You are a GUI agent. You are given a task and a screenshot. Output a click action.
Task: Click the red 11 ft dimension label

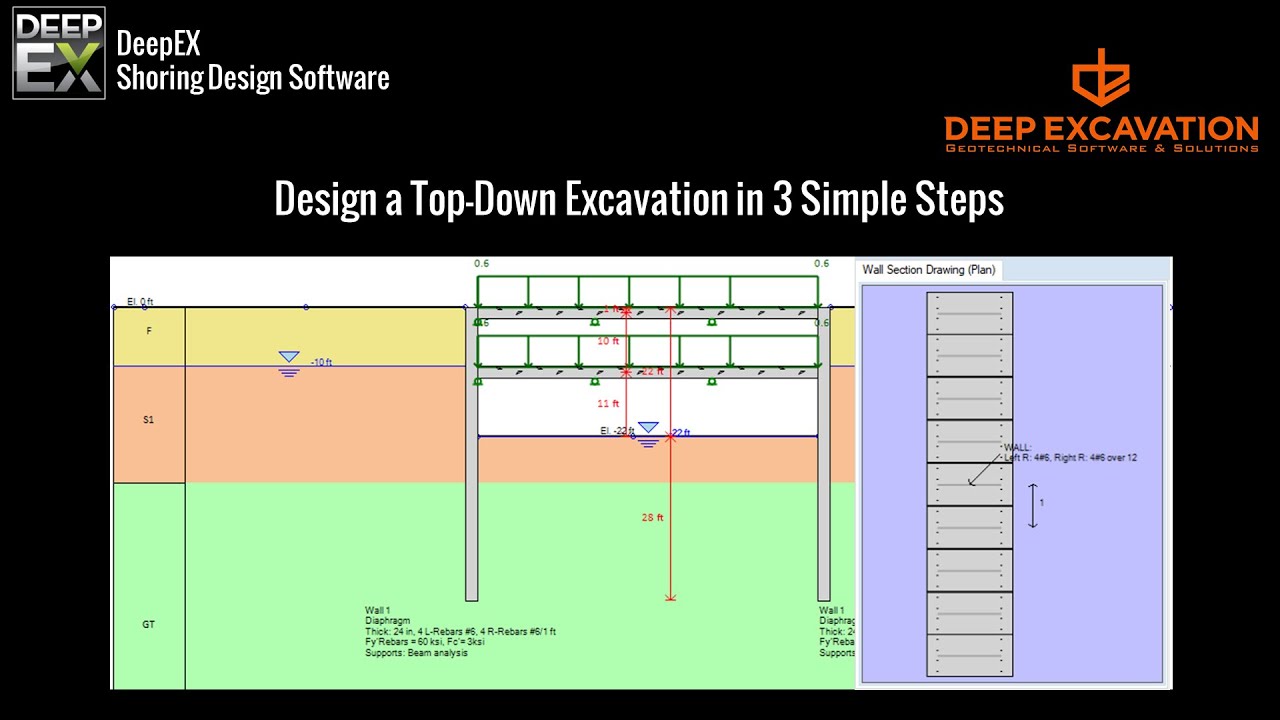pyautogui.click(x=610, y=404)
